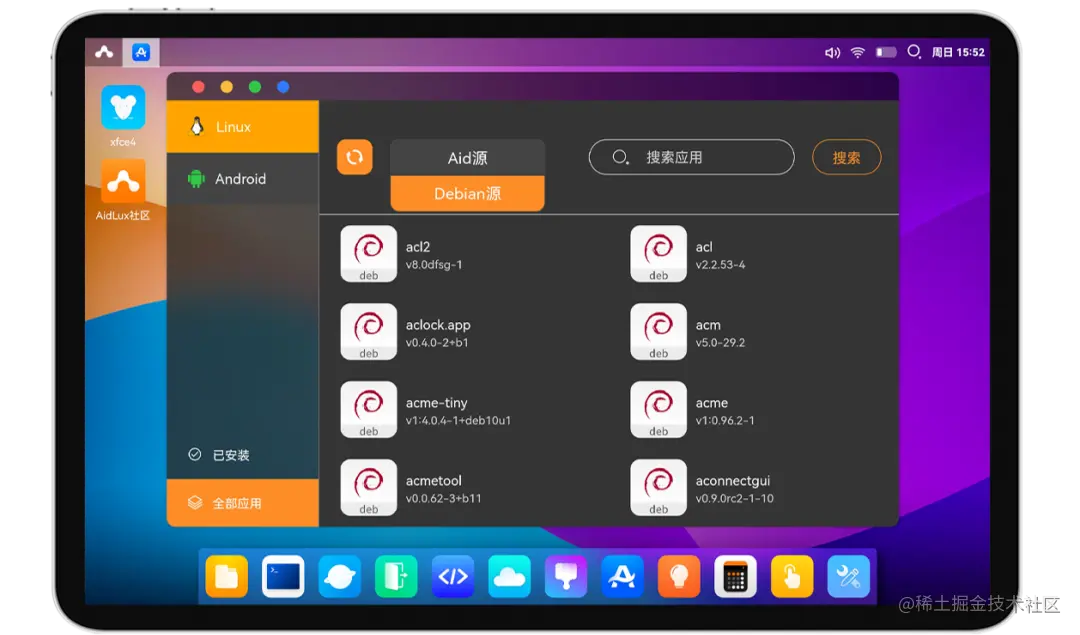Show 全部应用 all apps
The width and height of the screenshot is (1080, 635).
pyautogui.click(x=242, y=503)
